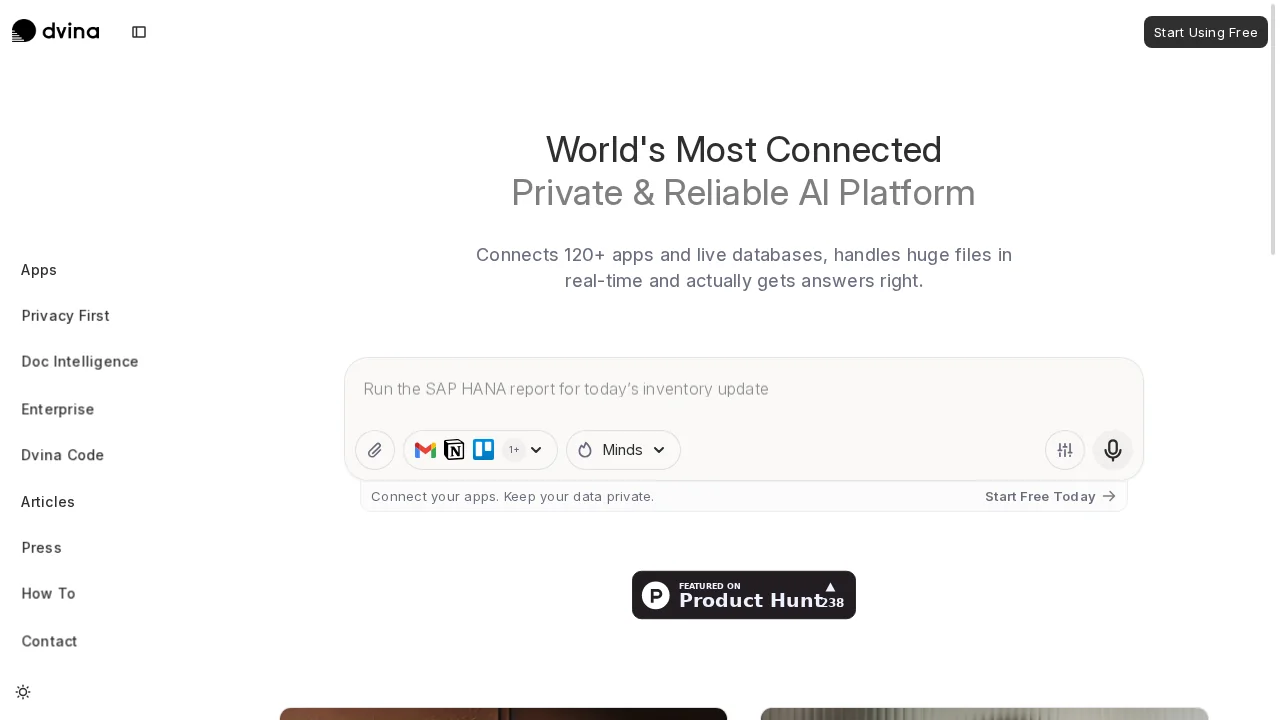Viewport: 1280px width, 720px height.
Task: Click the Notion app icon
Action: point(454,450)
